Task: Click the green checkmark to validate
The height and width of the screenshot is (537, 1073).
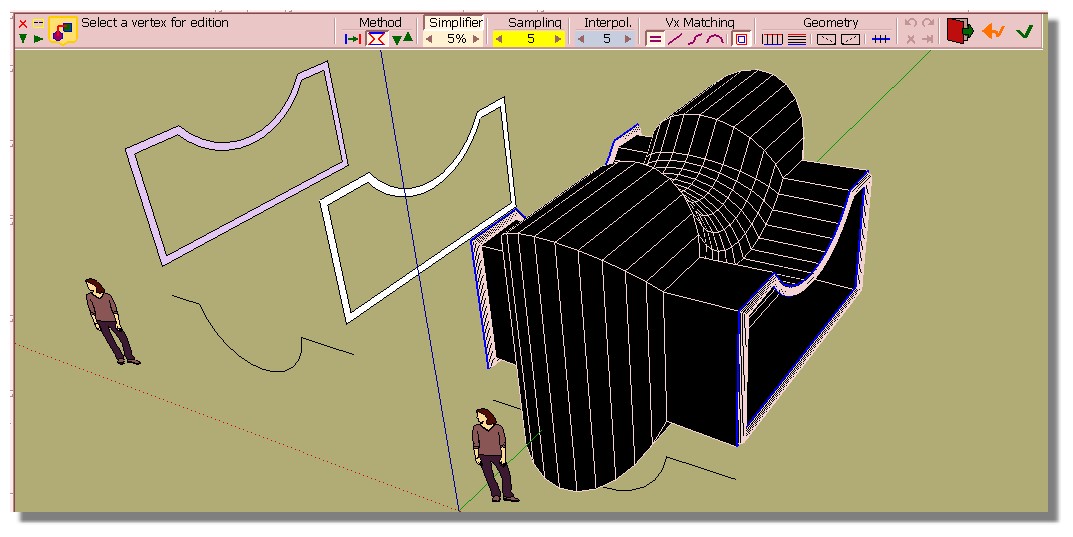Action: click(x=1024, y=31)
